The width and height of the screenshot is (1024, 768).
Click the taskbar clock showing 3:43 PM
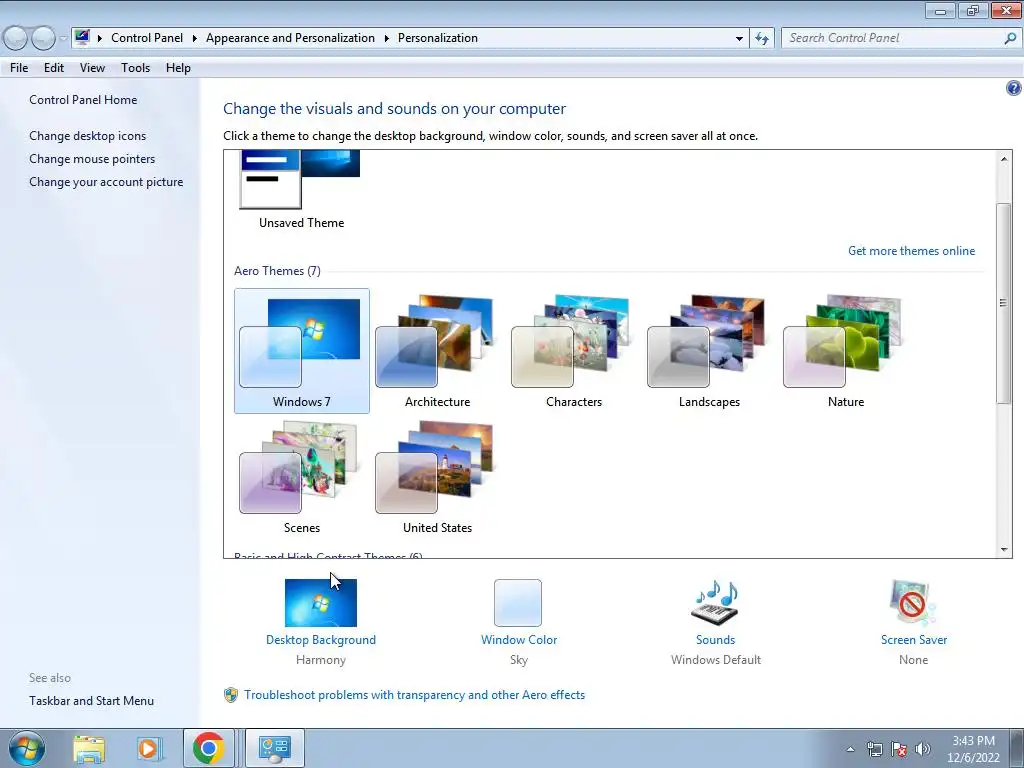pyautogui.click(x=974, y=749)
